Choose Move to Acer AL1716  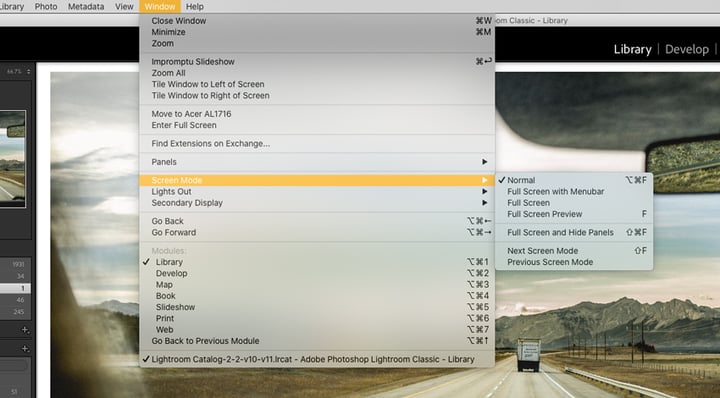(317, 114)
